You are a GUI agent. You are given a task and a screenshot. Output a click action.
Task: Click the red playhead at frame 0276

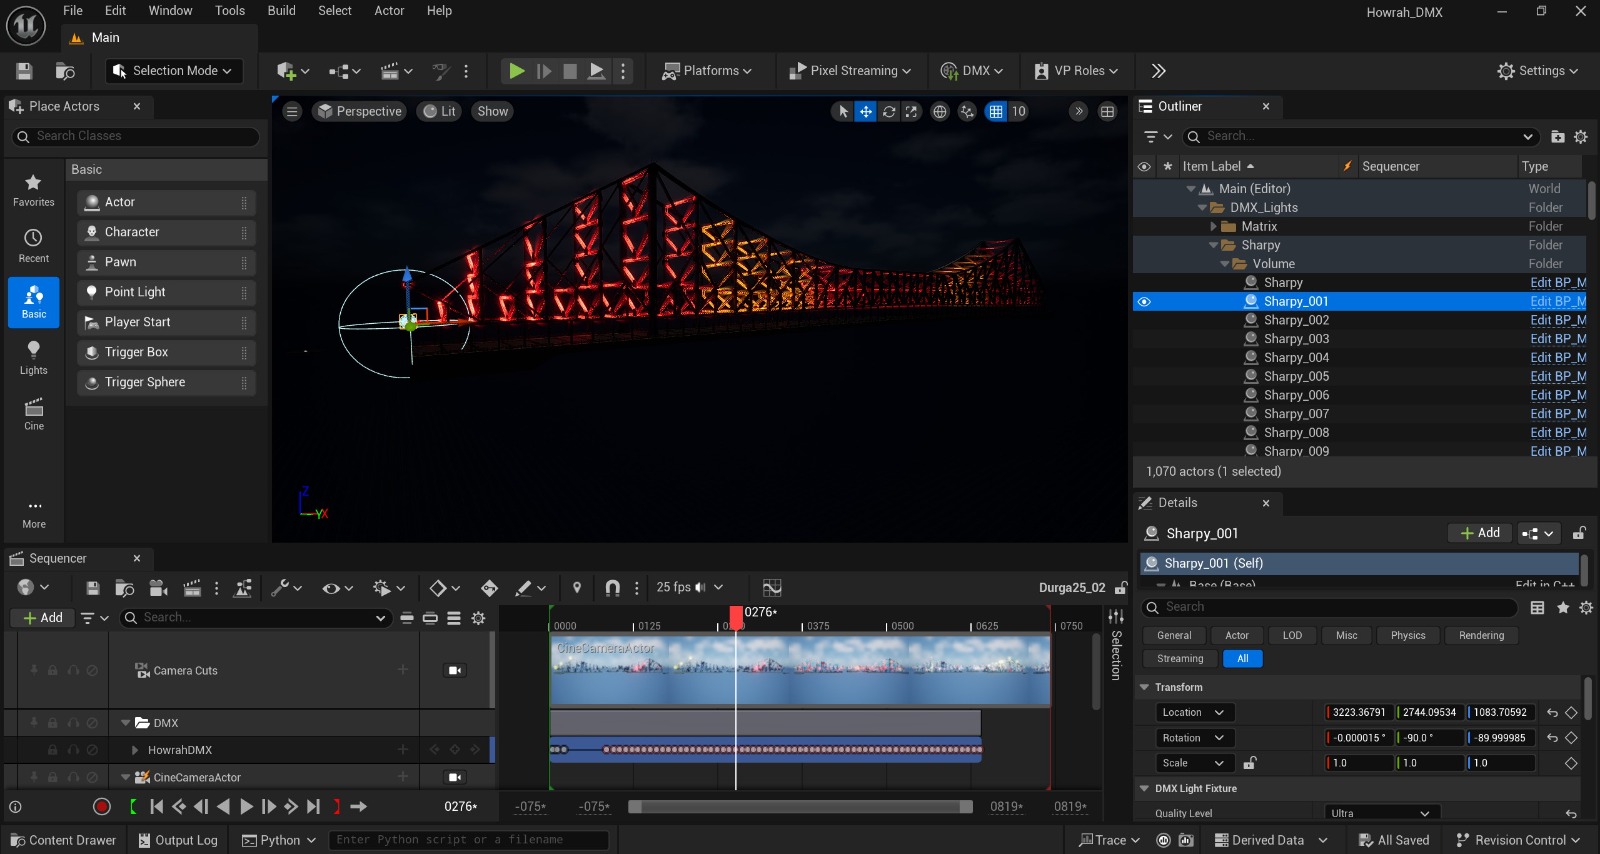tap(736, 616)
